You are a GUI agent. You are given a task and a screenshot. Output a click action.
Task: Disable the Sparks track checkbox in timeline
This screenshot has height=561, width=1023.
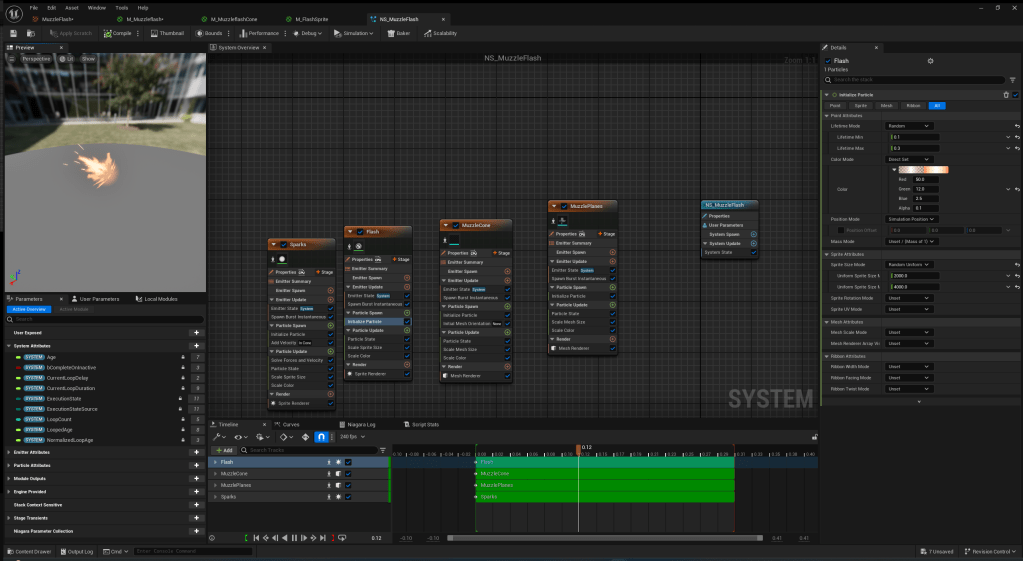348,496
